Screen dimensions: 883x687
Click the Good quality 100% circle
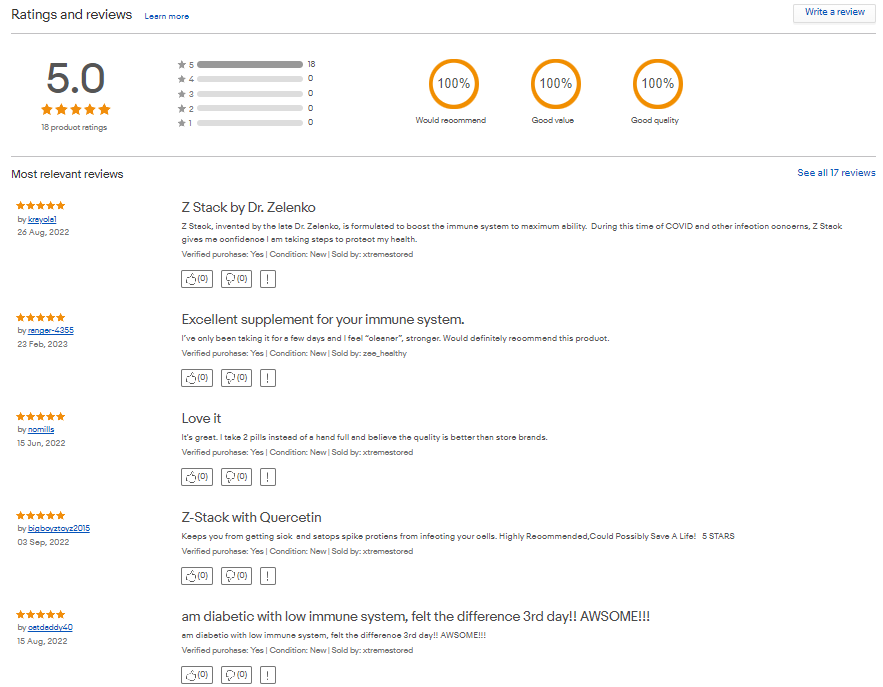(x=658, y=84)
